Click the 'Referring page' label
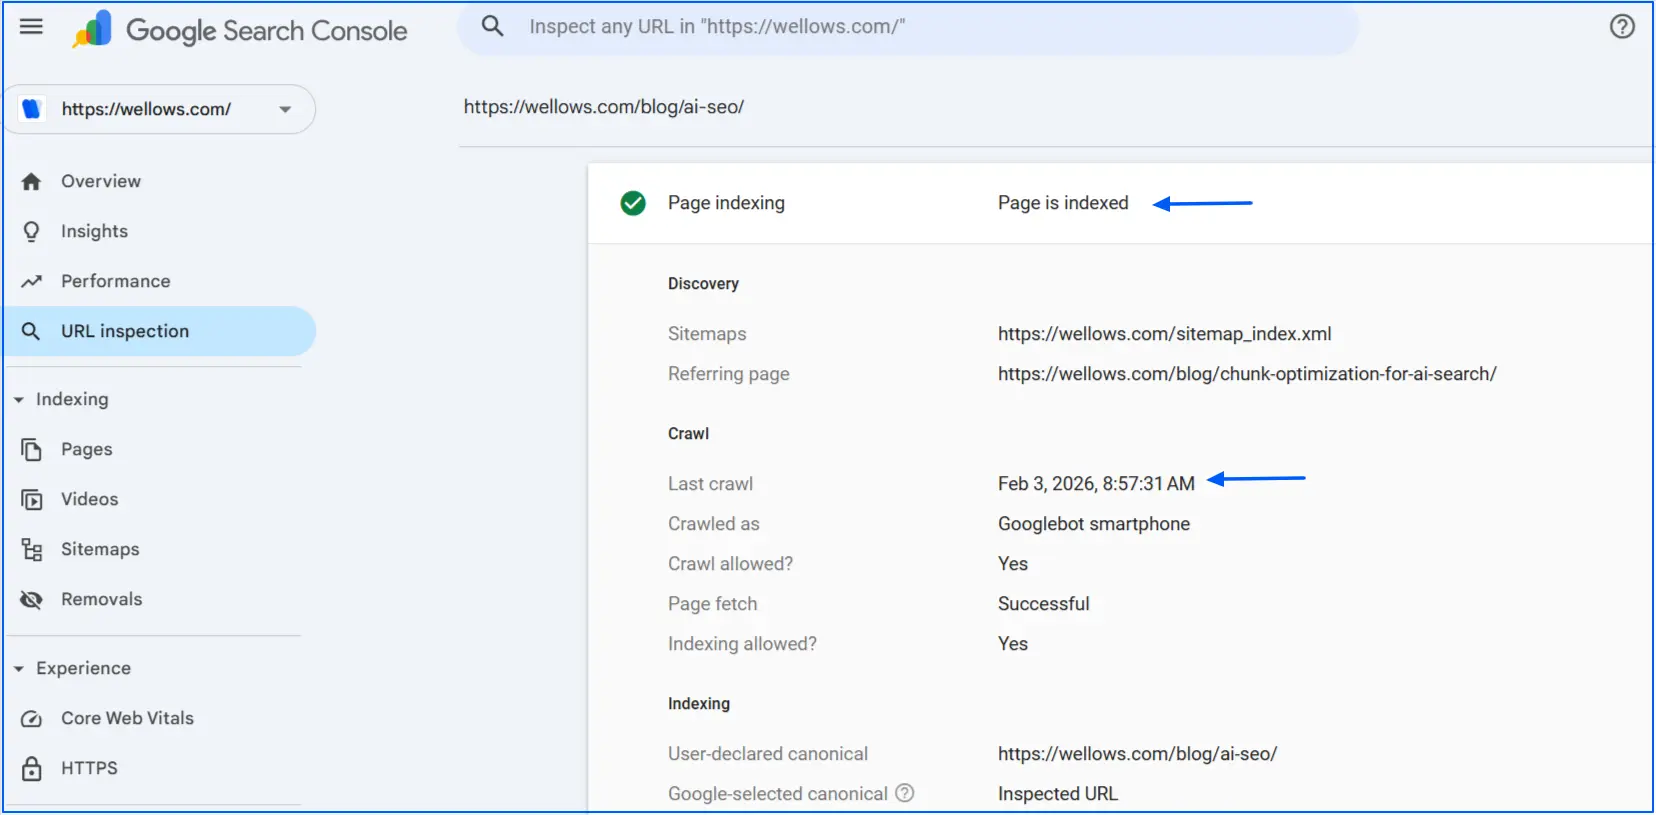 [x=729, y=374]
